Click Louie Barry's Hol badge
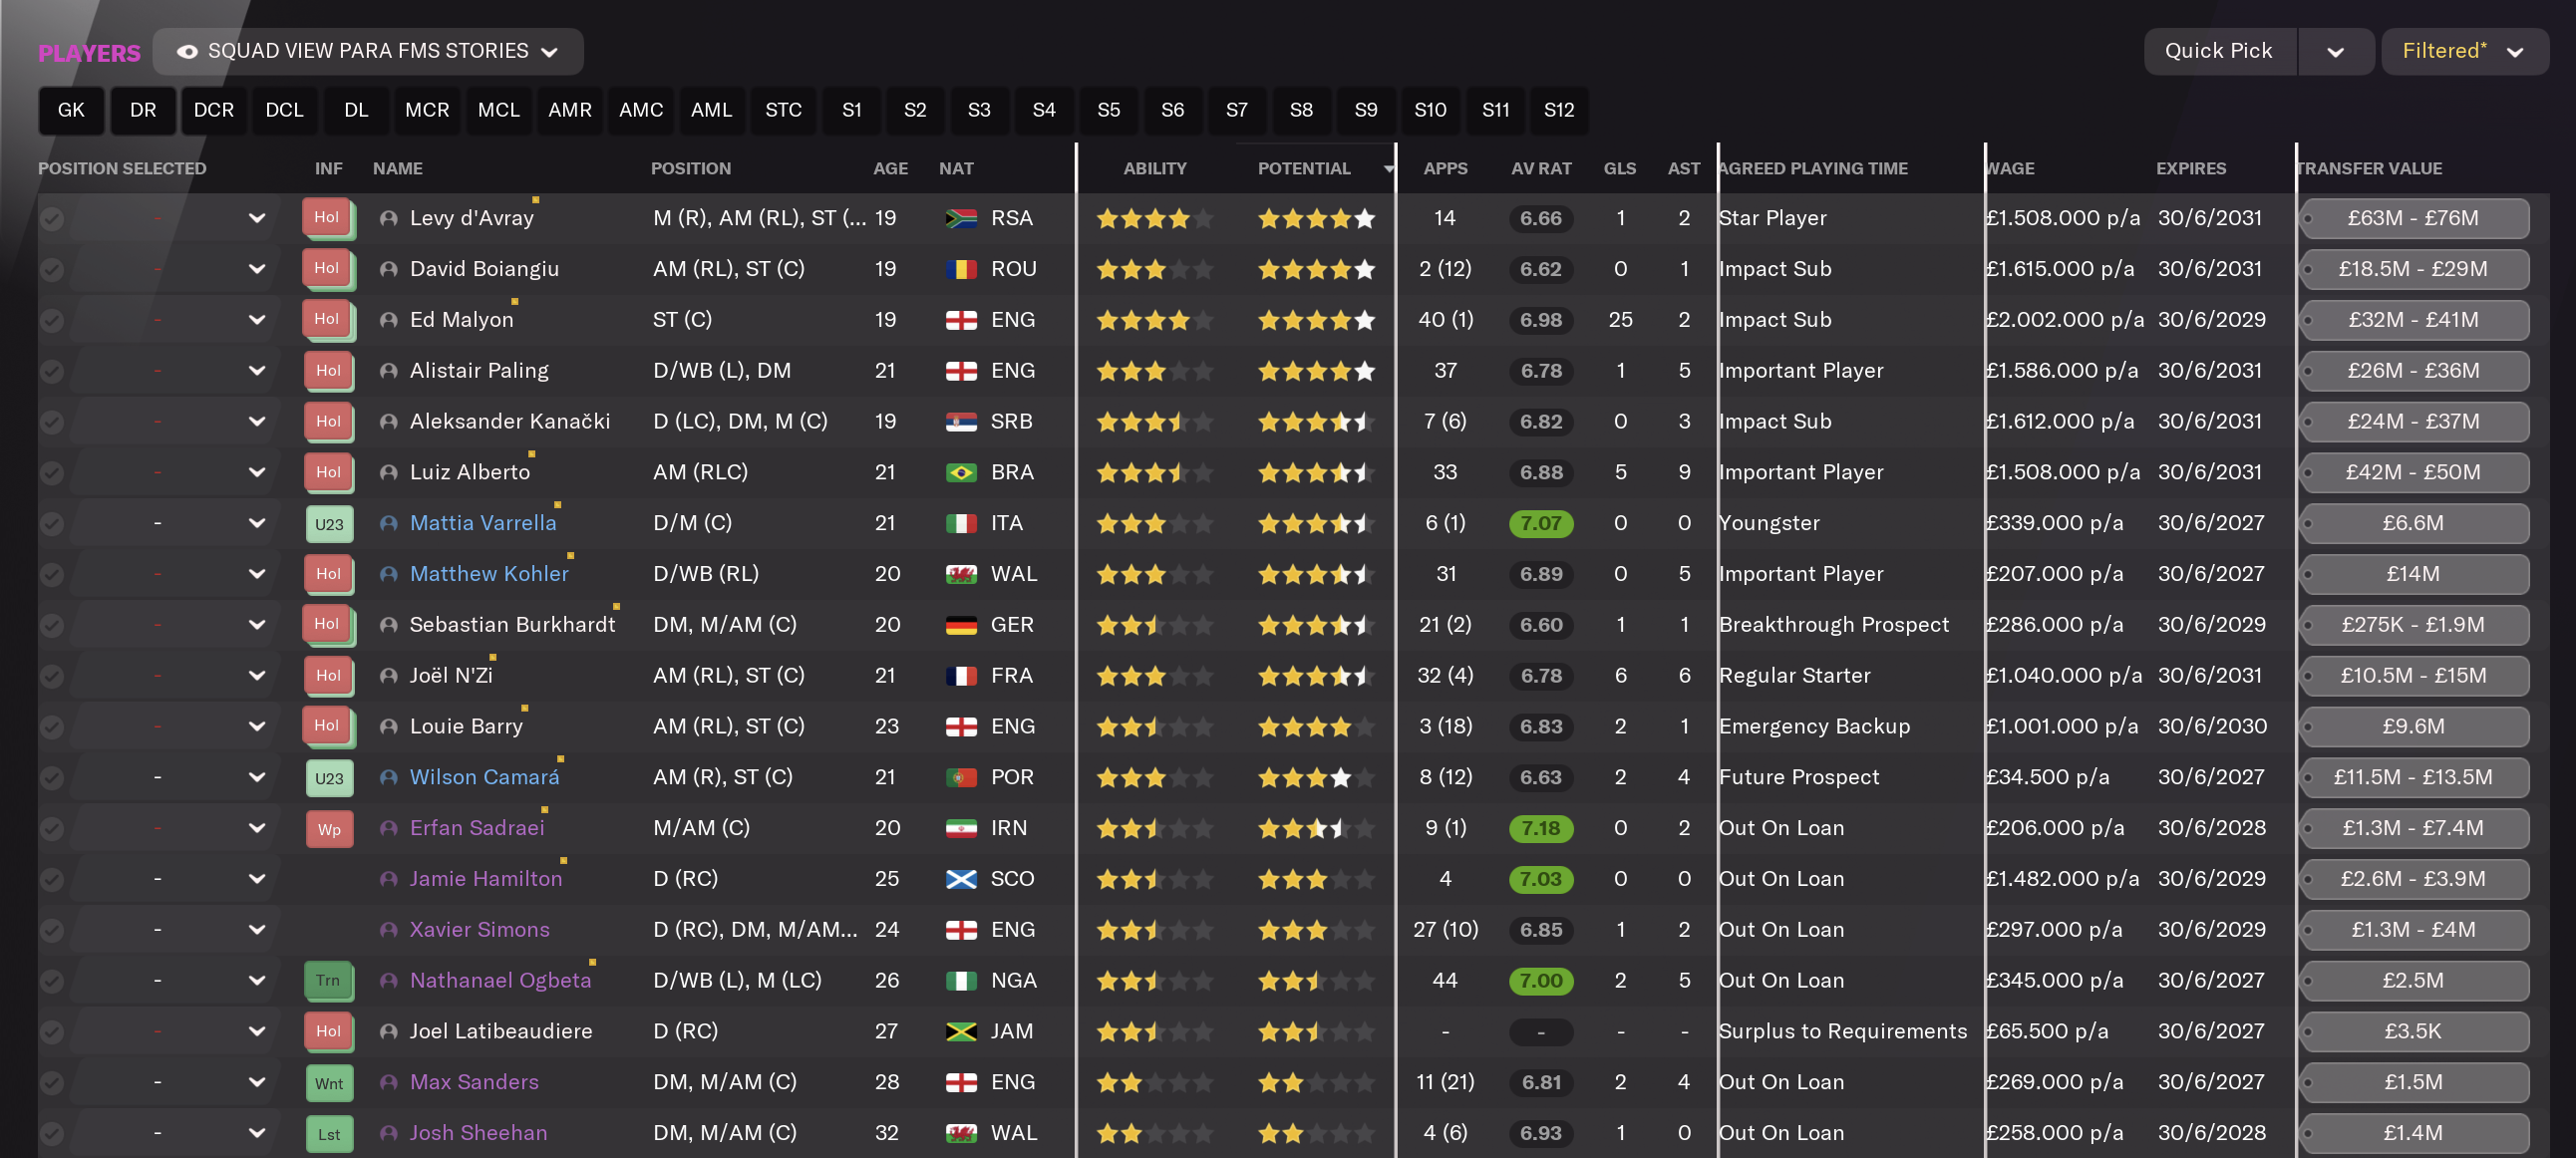2576x1158 pixels. [328, 726]
